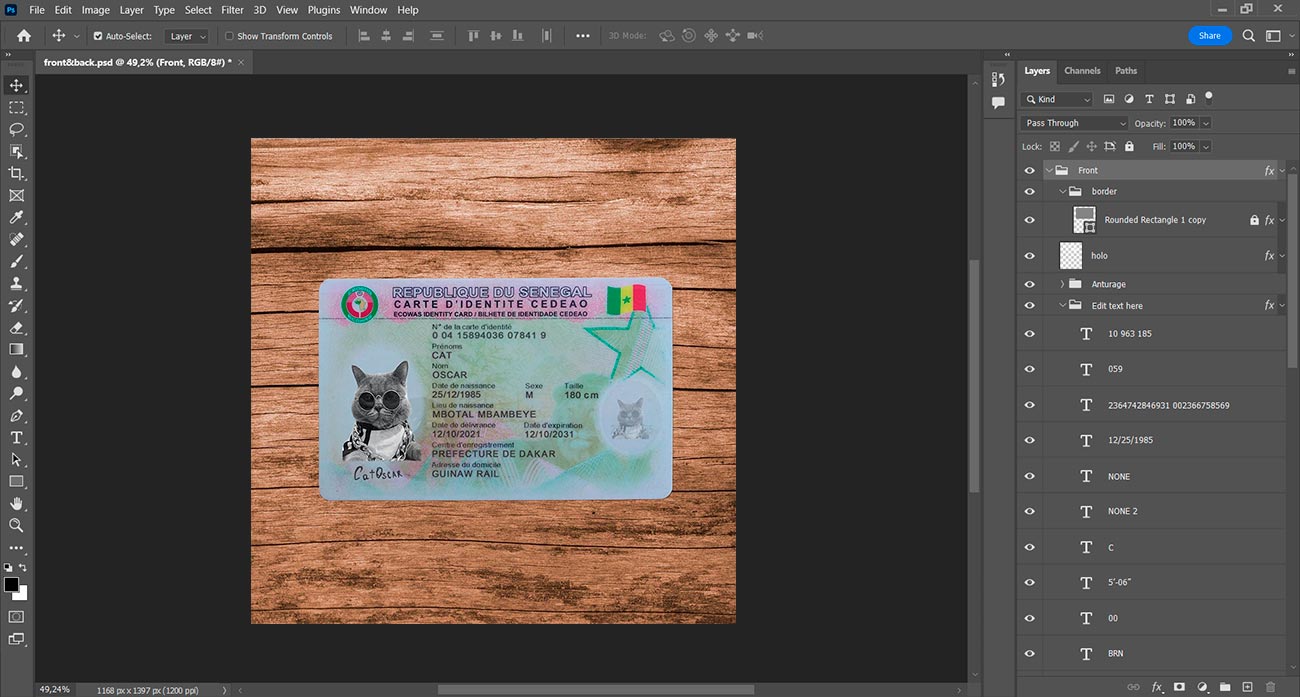Click the zoom percentage field 49,24%

tap(55, 689)
